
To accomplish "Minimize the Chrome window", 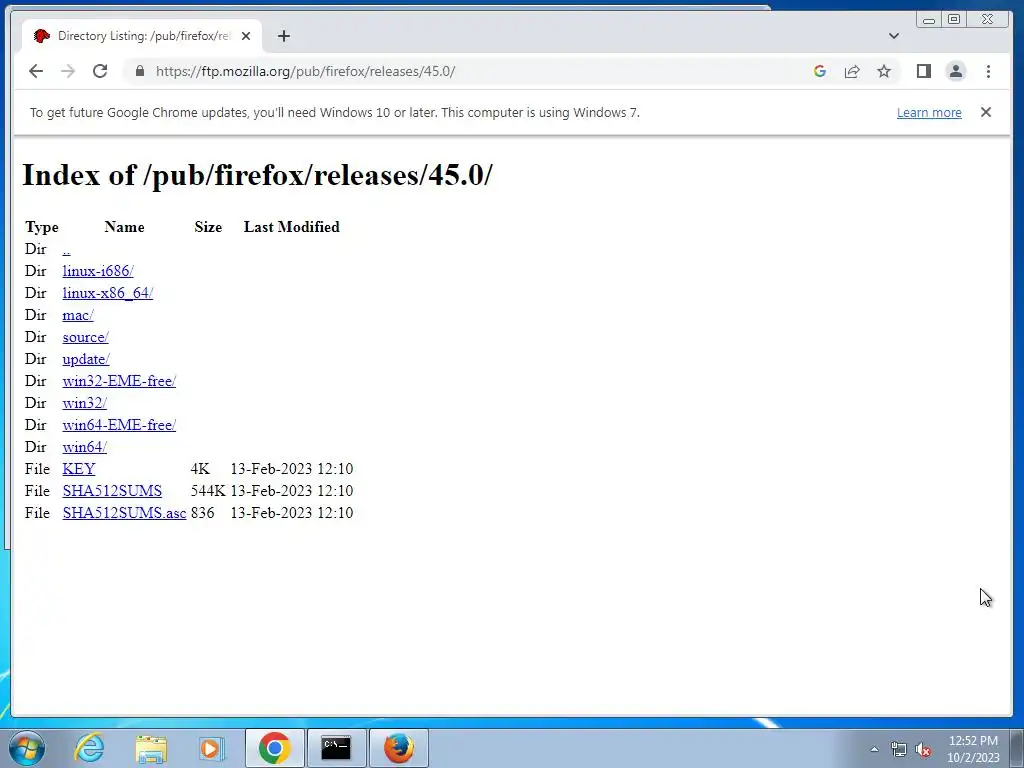I will click(929, 20).
